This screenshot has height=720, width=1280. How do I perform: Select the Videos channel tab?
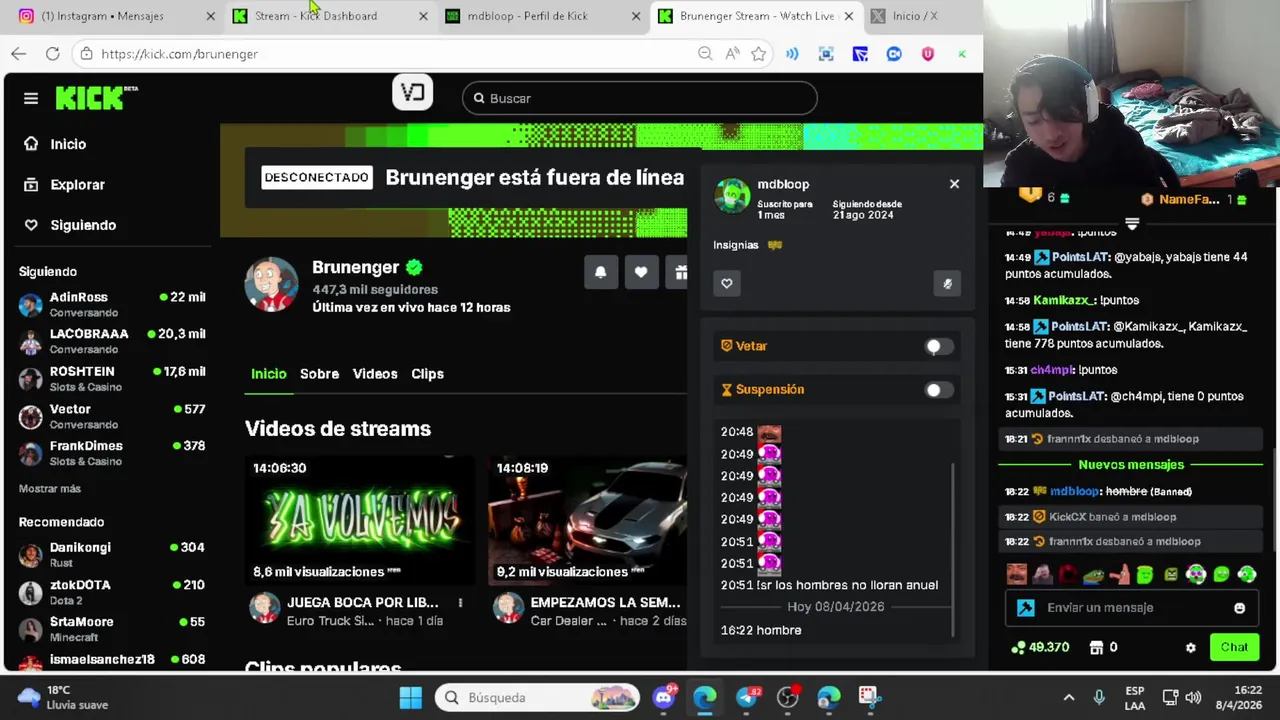click(x=375, y=374)
